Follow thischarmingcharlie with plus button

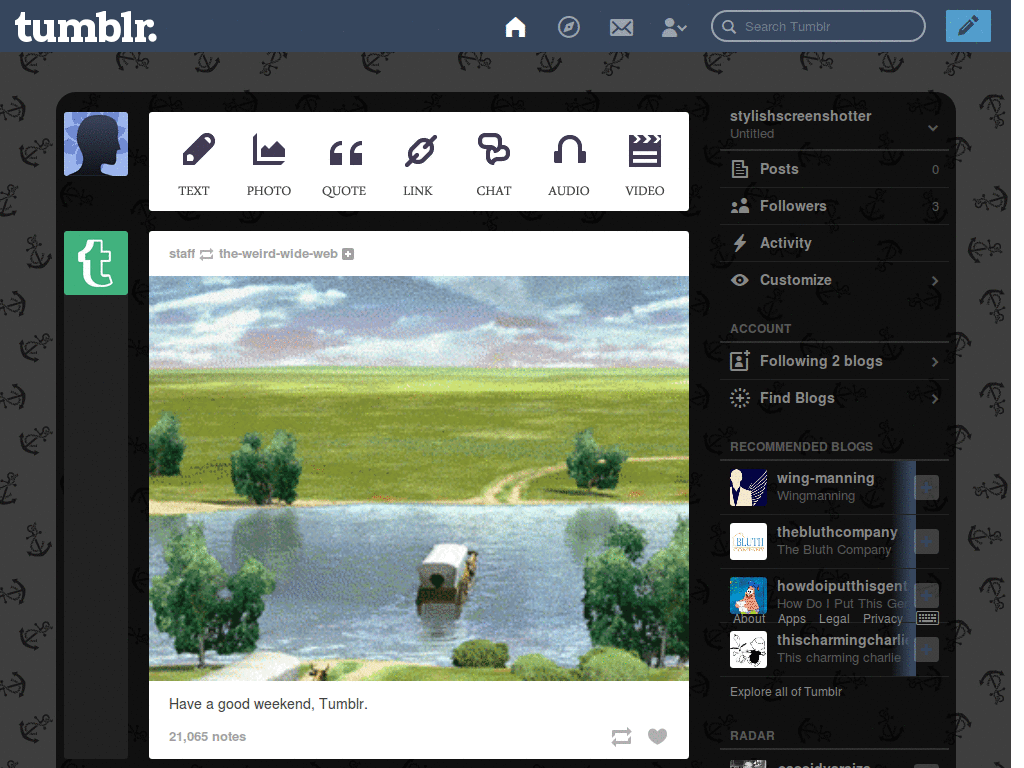(927, 649)
